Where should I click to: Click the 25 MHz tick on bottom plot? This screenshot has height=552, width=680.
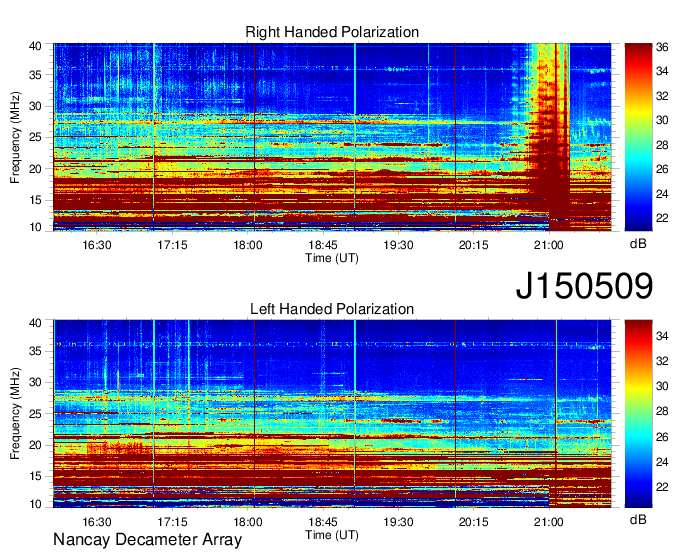pos(35,414)
